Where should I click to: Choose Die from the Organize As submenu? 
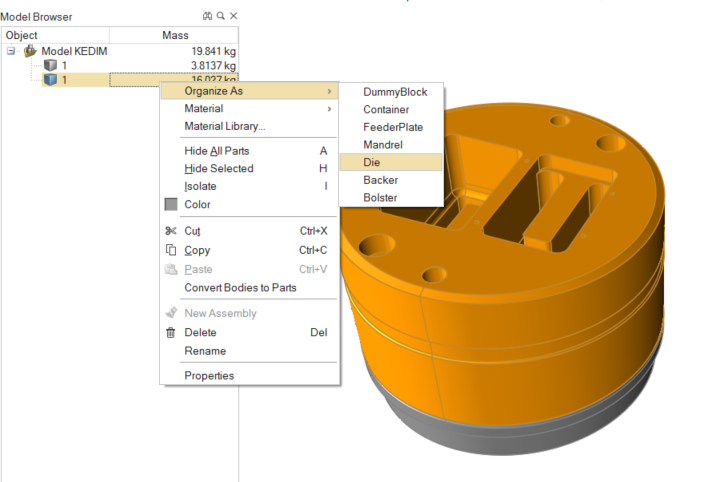click(372, 162)
